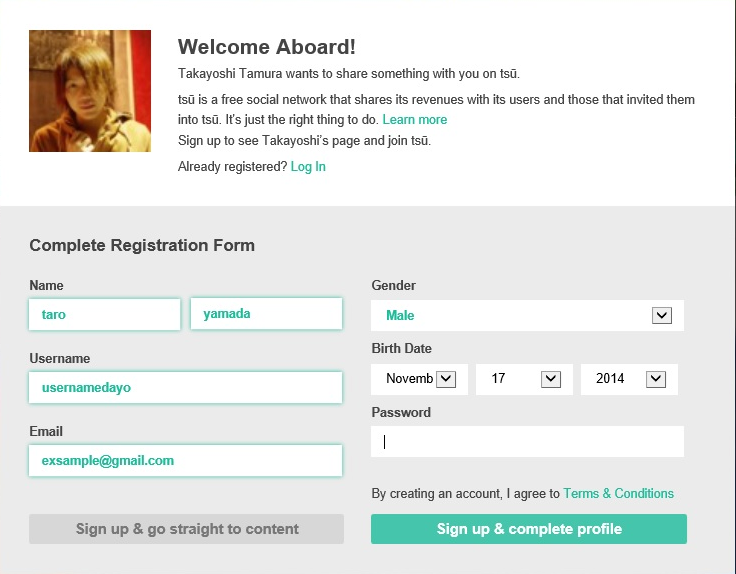Expand the birth month dropdown arrow
This screenshot has height=574, width=736.
pyautogui.click(x=445, y=379)
